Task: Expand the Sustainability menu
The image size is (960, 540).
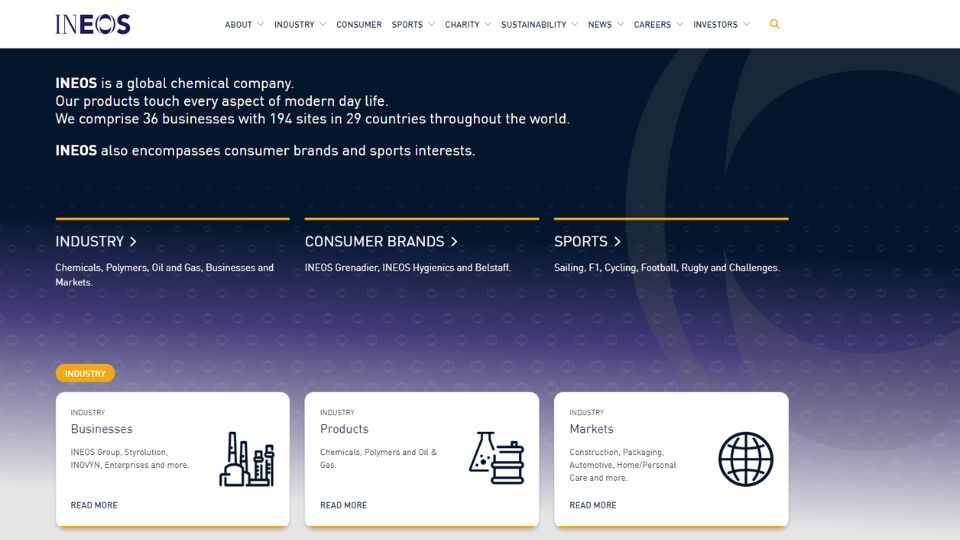Action: point(539,24)
